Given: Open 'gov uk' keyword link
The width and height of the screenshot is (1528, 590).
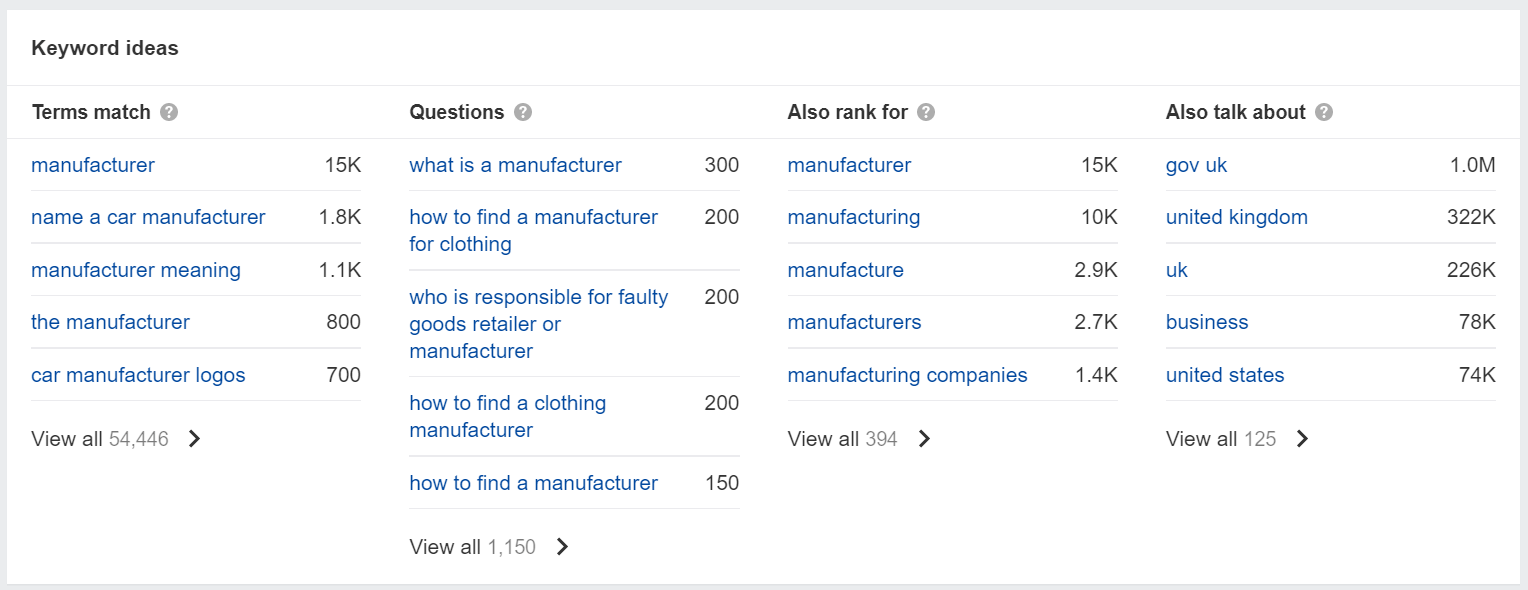Looking at the screenshot, I should coord(1196,165).
